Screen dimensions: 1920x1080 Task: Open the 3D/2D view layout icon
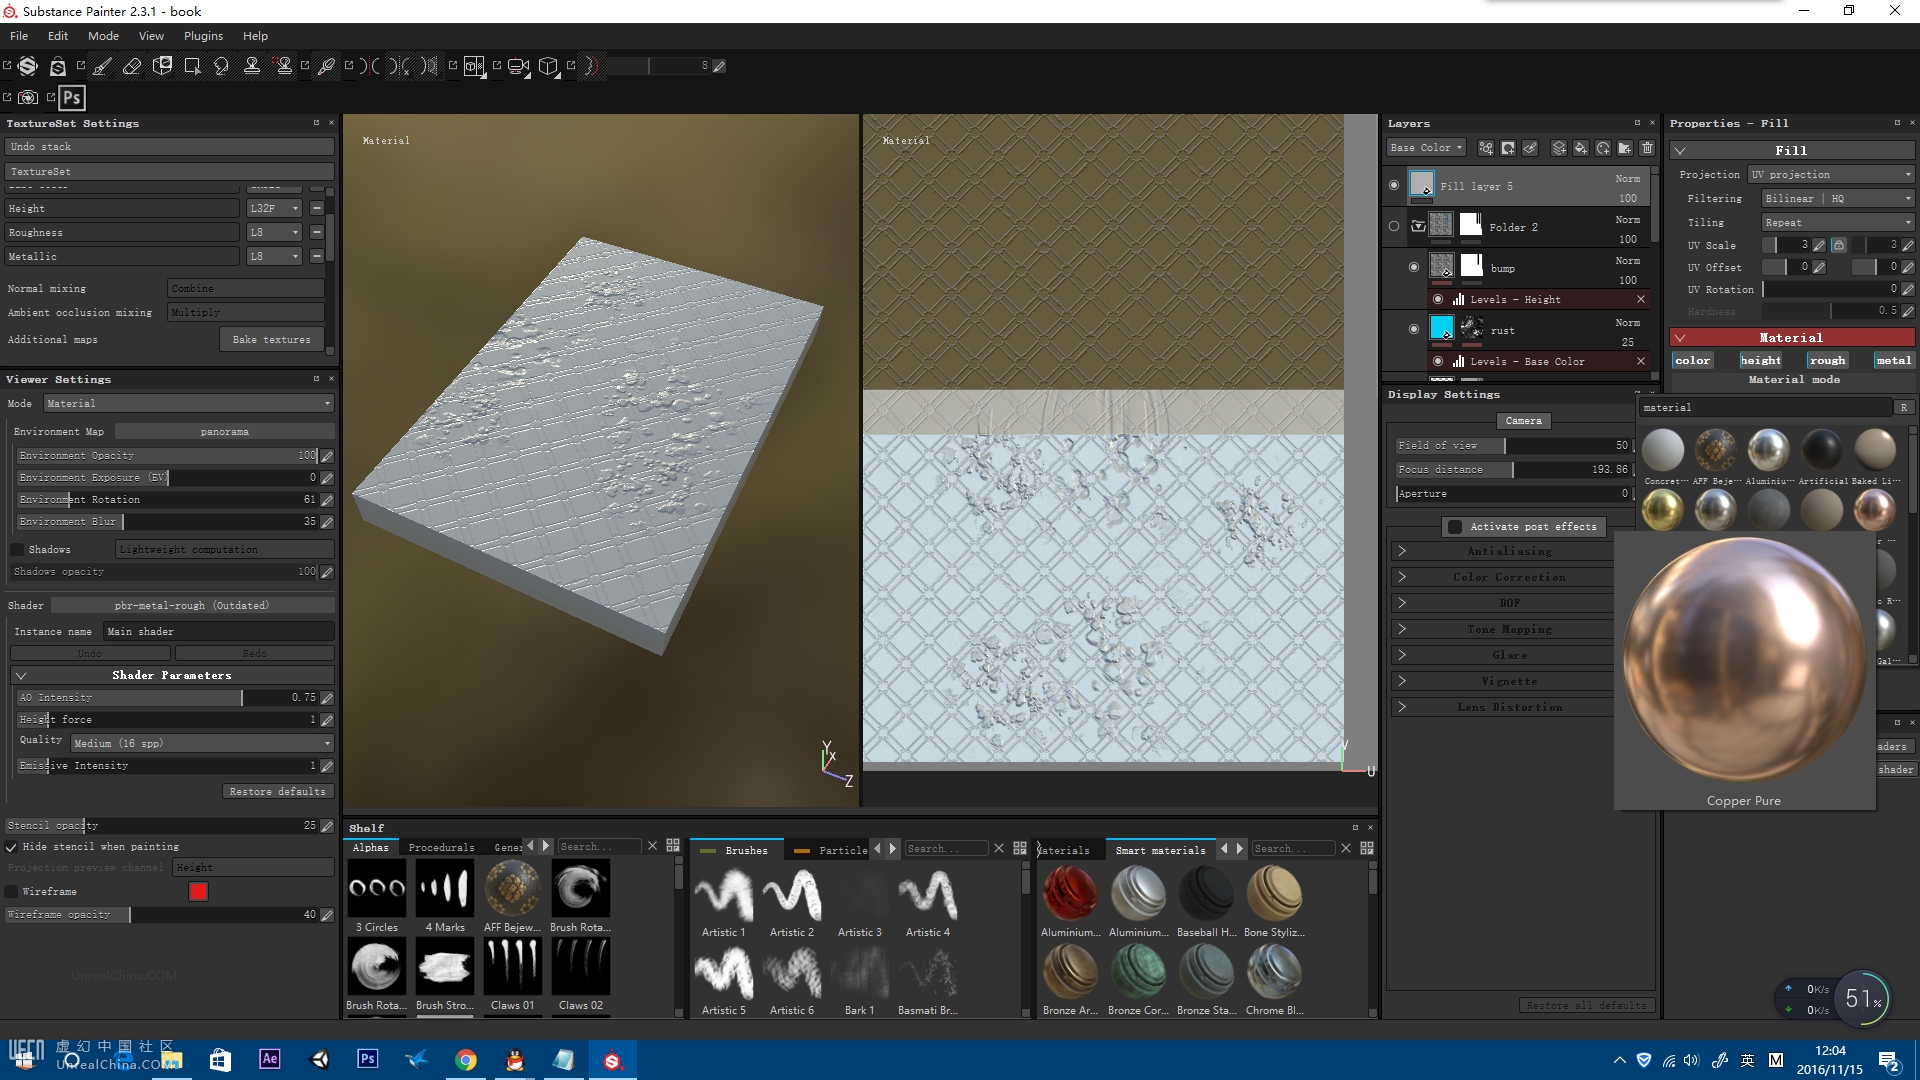474,66
